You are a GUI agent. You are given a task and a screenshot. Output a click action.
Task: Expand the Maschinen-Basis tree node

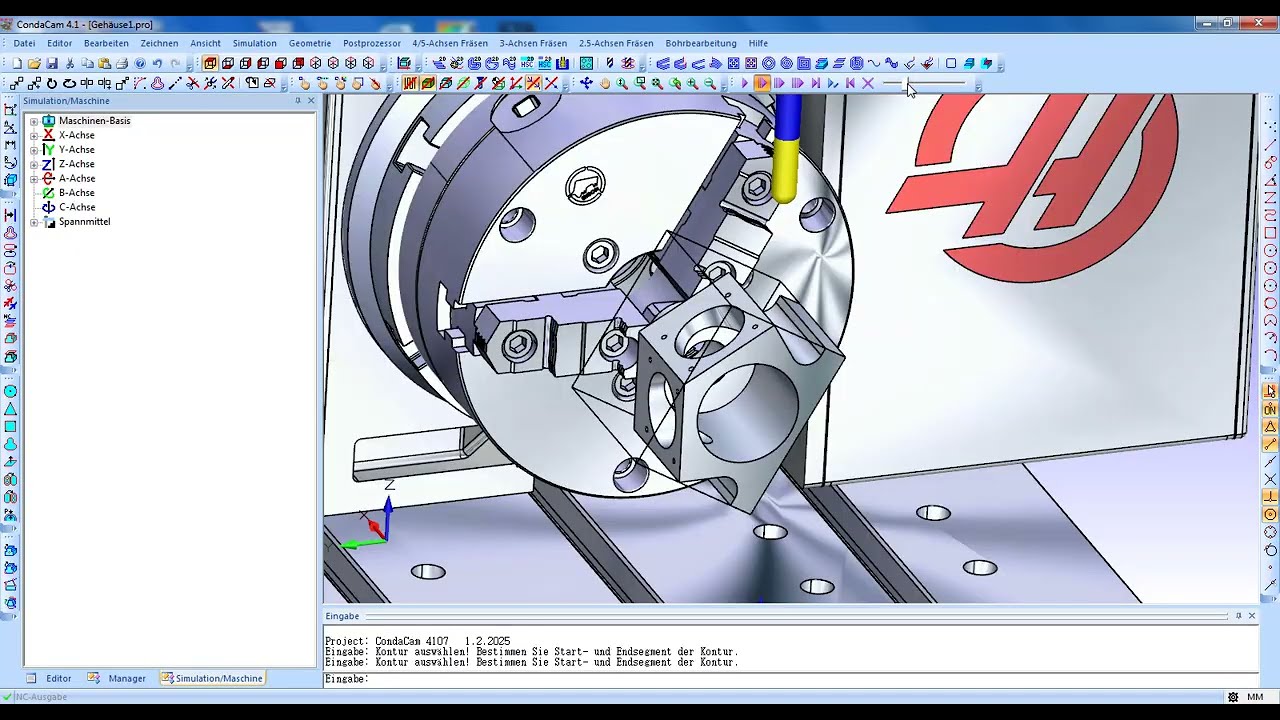click(x=34, y=121)
